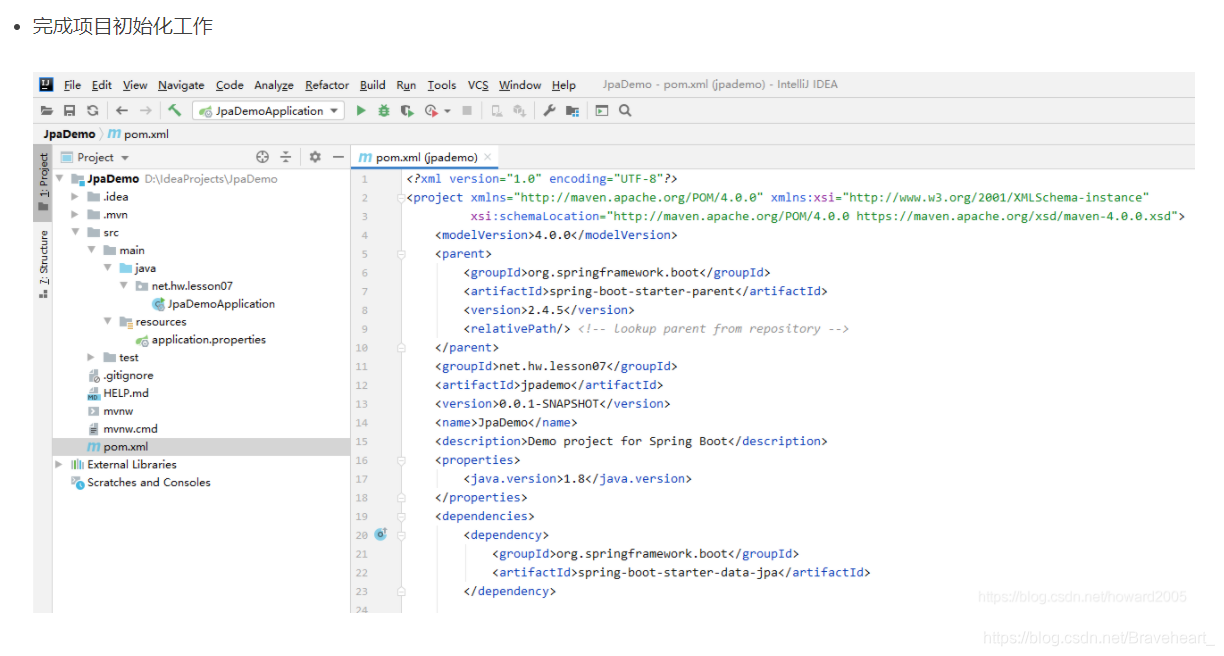Screen dimensions: 1224x656
Task: Select mvnw file in tree
Action: (110, 412)
